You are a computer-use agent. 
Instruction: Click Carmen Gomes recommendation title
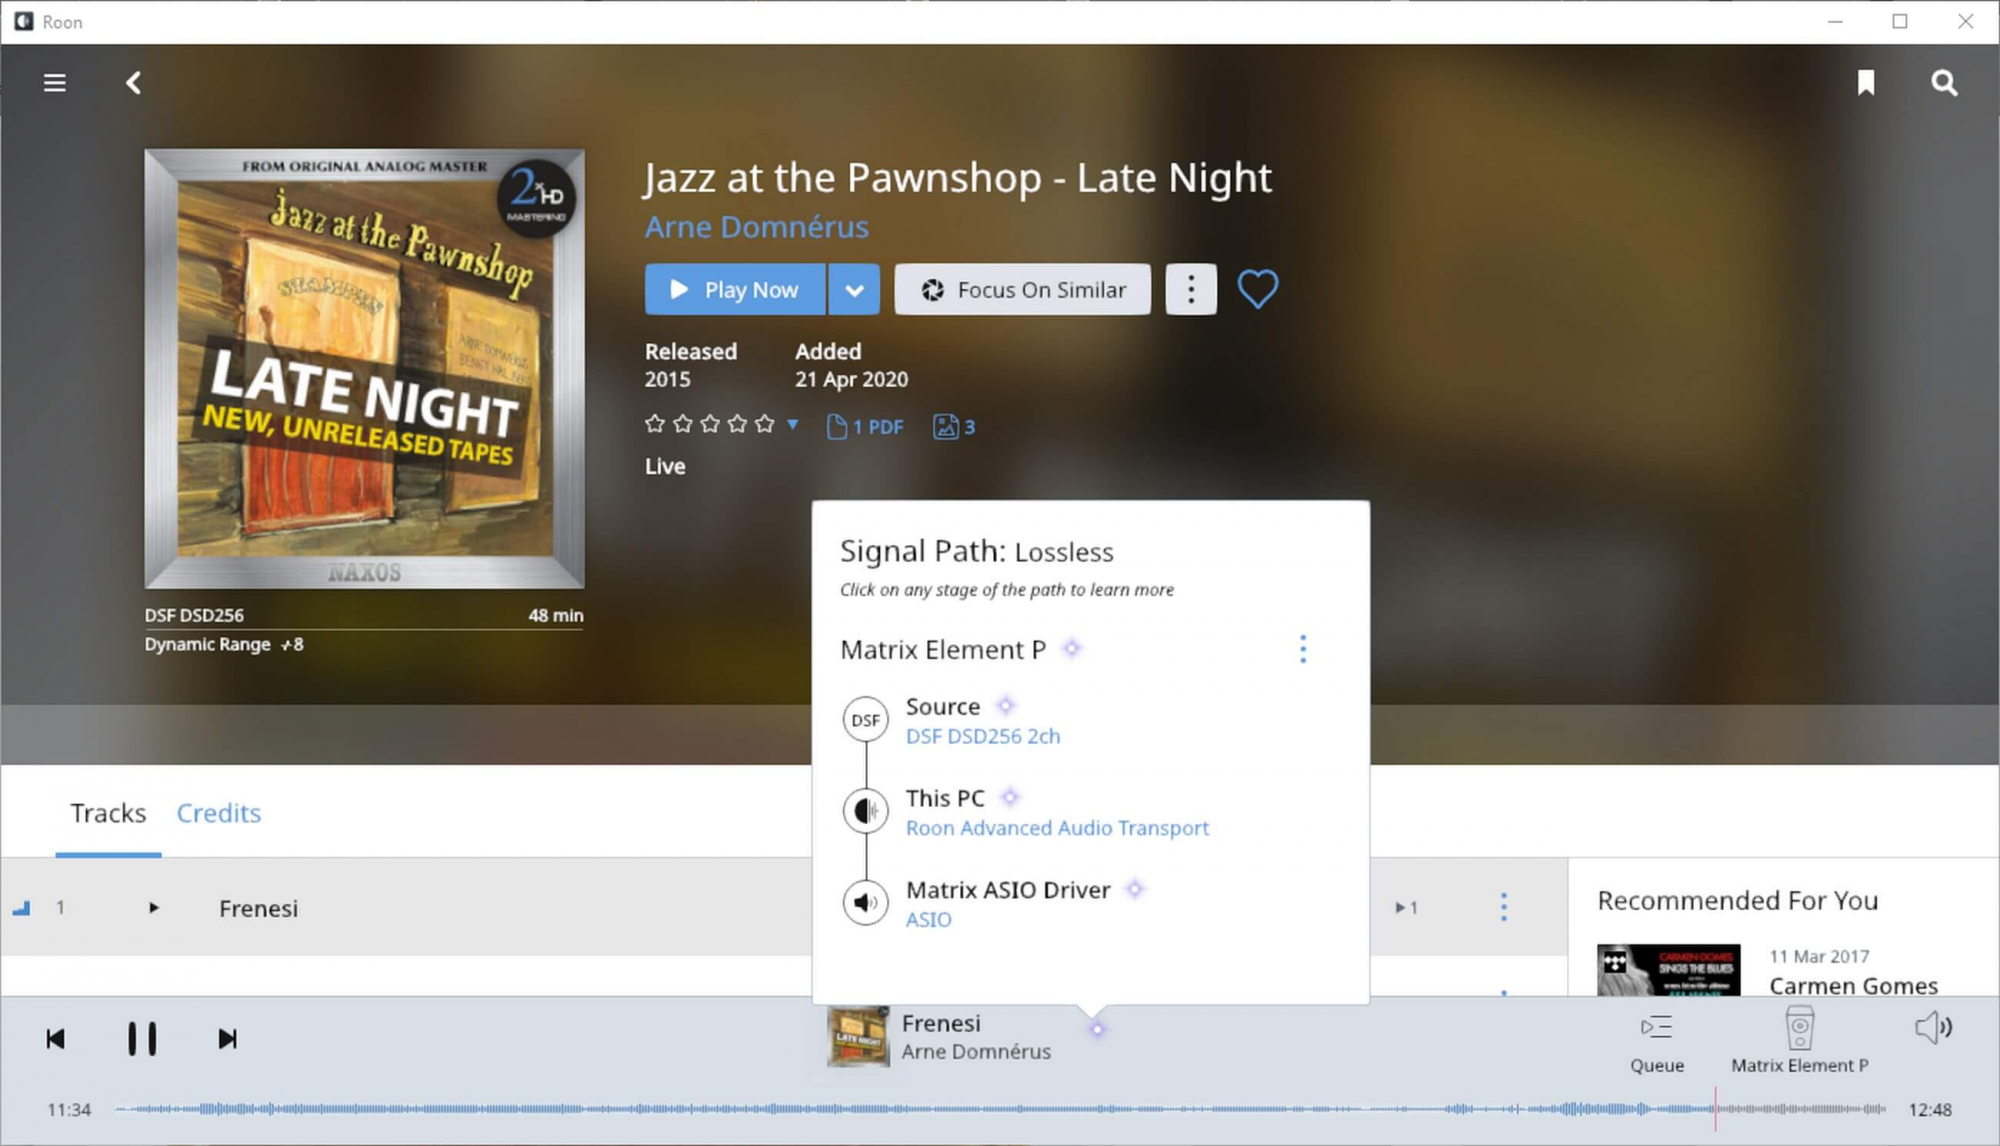tap(1853, 985)
